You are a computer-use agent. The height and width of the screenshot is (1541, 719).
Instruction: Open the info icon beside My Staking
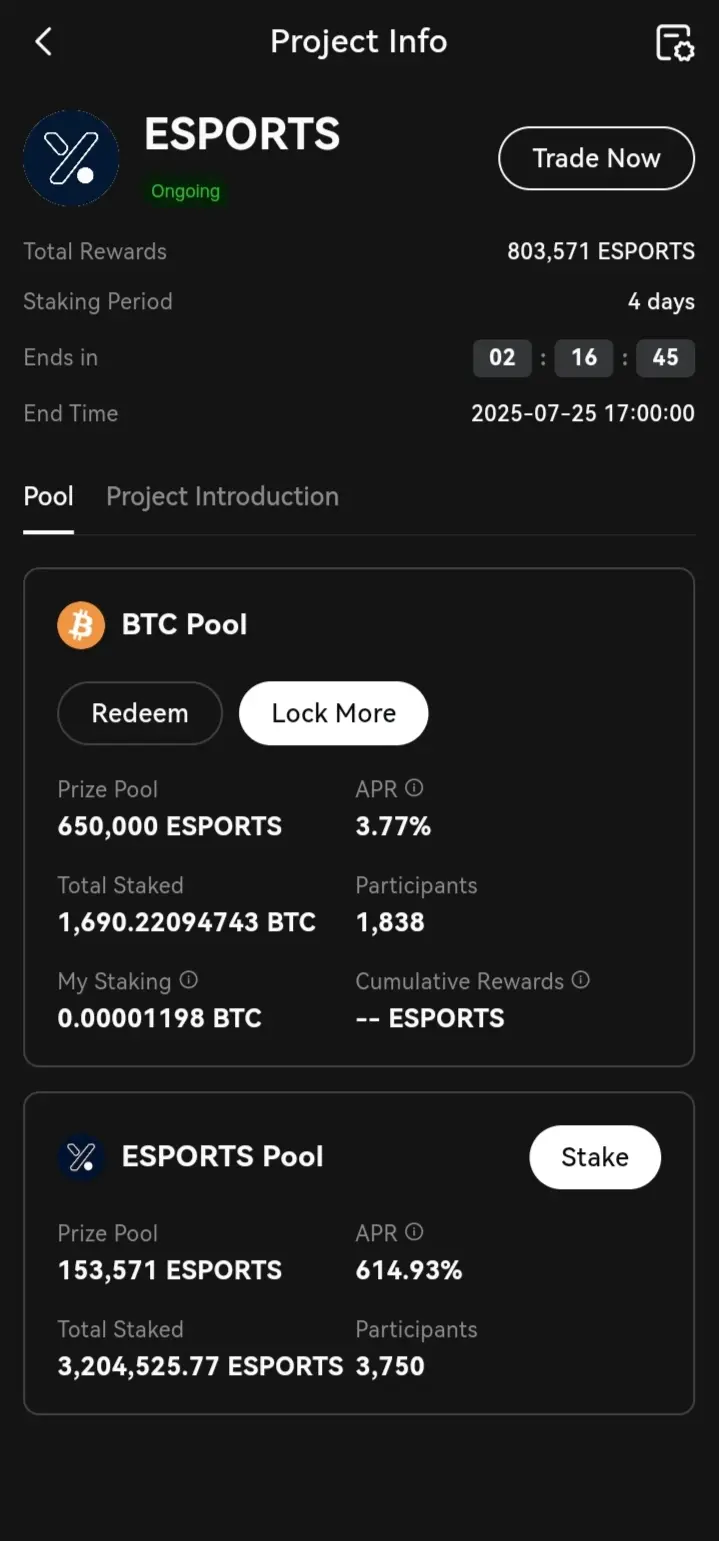click(188, 980)
